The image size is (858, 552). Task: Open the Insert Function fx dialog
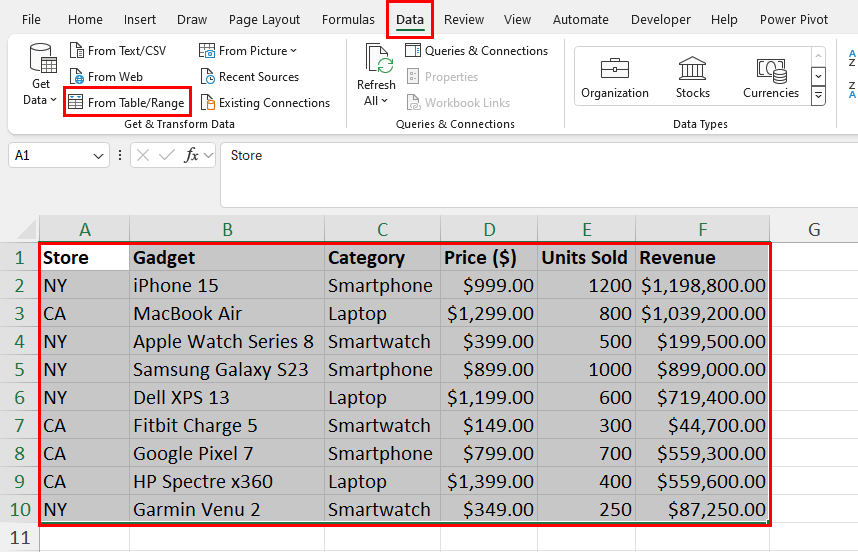[x=191, y=155]
